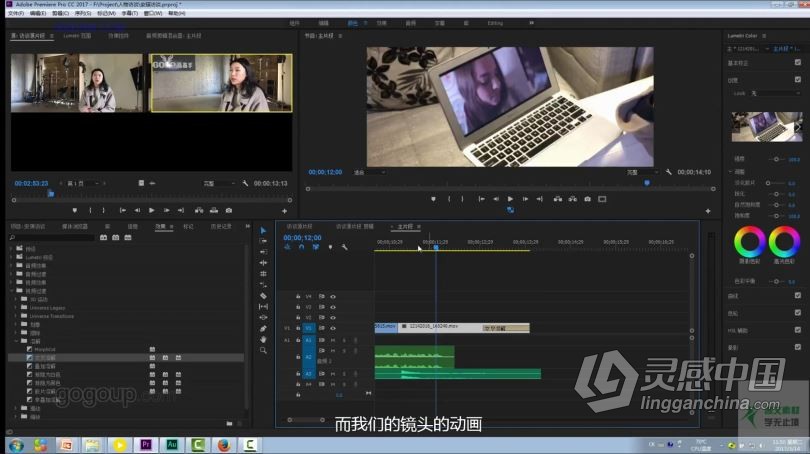The image size is (810, 454).
Task: Play the Source monitor clip
Action: click(x=151, y=210)
